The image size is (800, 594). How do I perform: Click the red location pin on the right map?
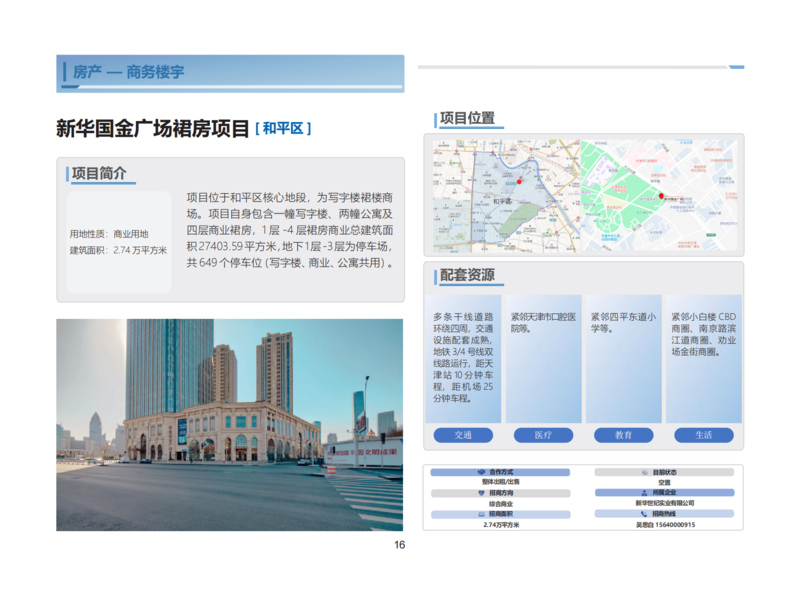click(x=661, y=196)
